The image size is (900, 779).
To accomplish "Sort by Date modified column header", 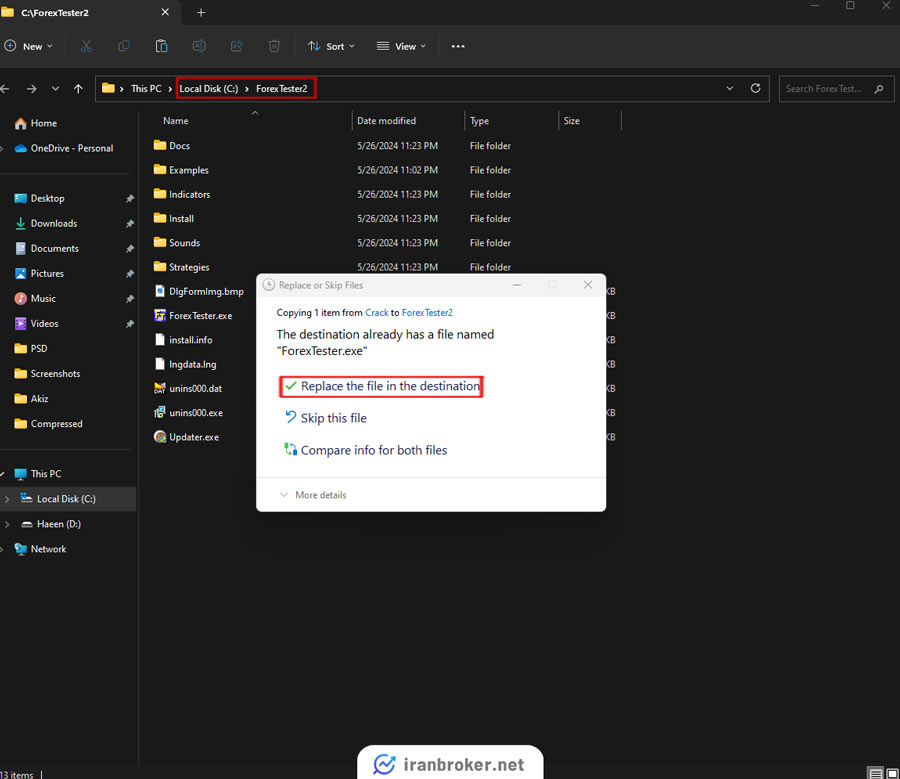I will (386, 121).
